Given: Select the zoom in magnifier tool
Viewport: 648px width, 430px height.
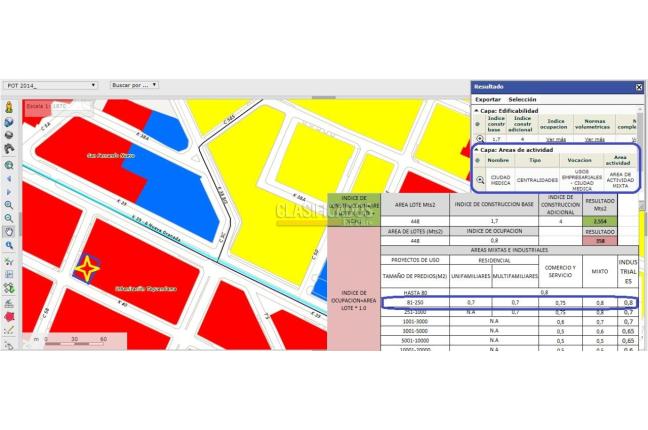Looking at the screenshot, I should coord(9,205).
